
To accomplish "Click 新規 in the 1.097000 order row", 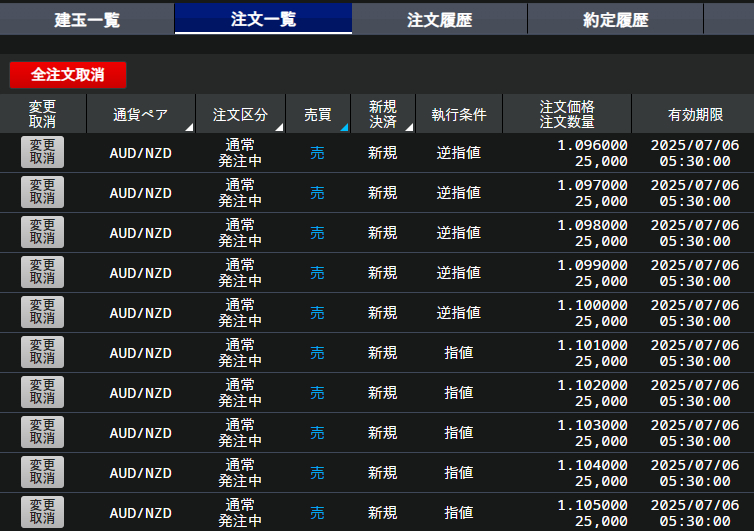I will [383, 193].
